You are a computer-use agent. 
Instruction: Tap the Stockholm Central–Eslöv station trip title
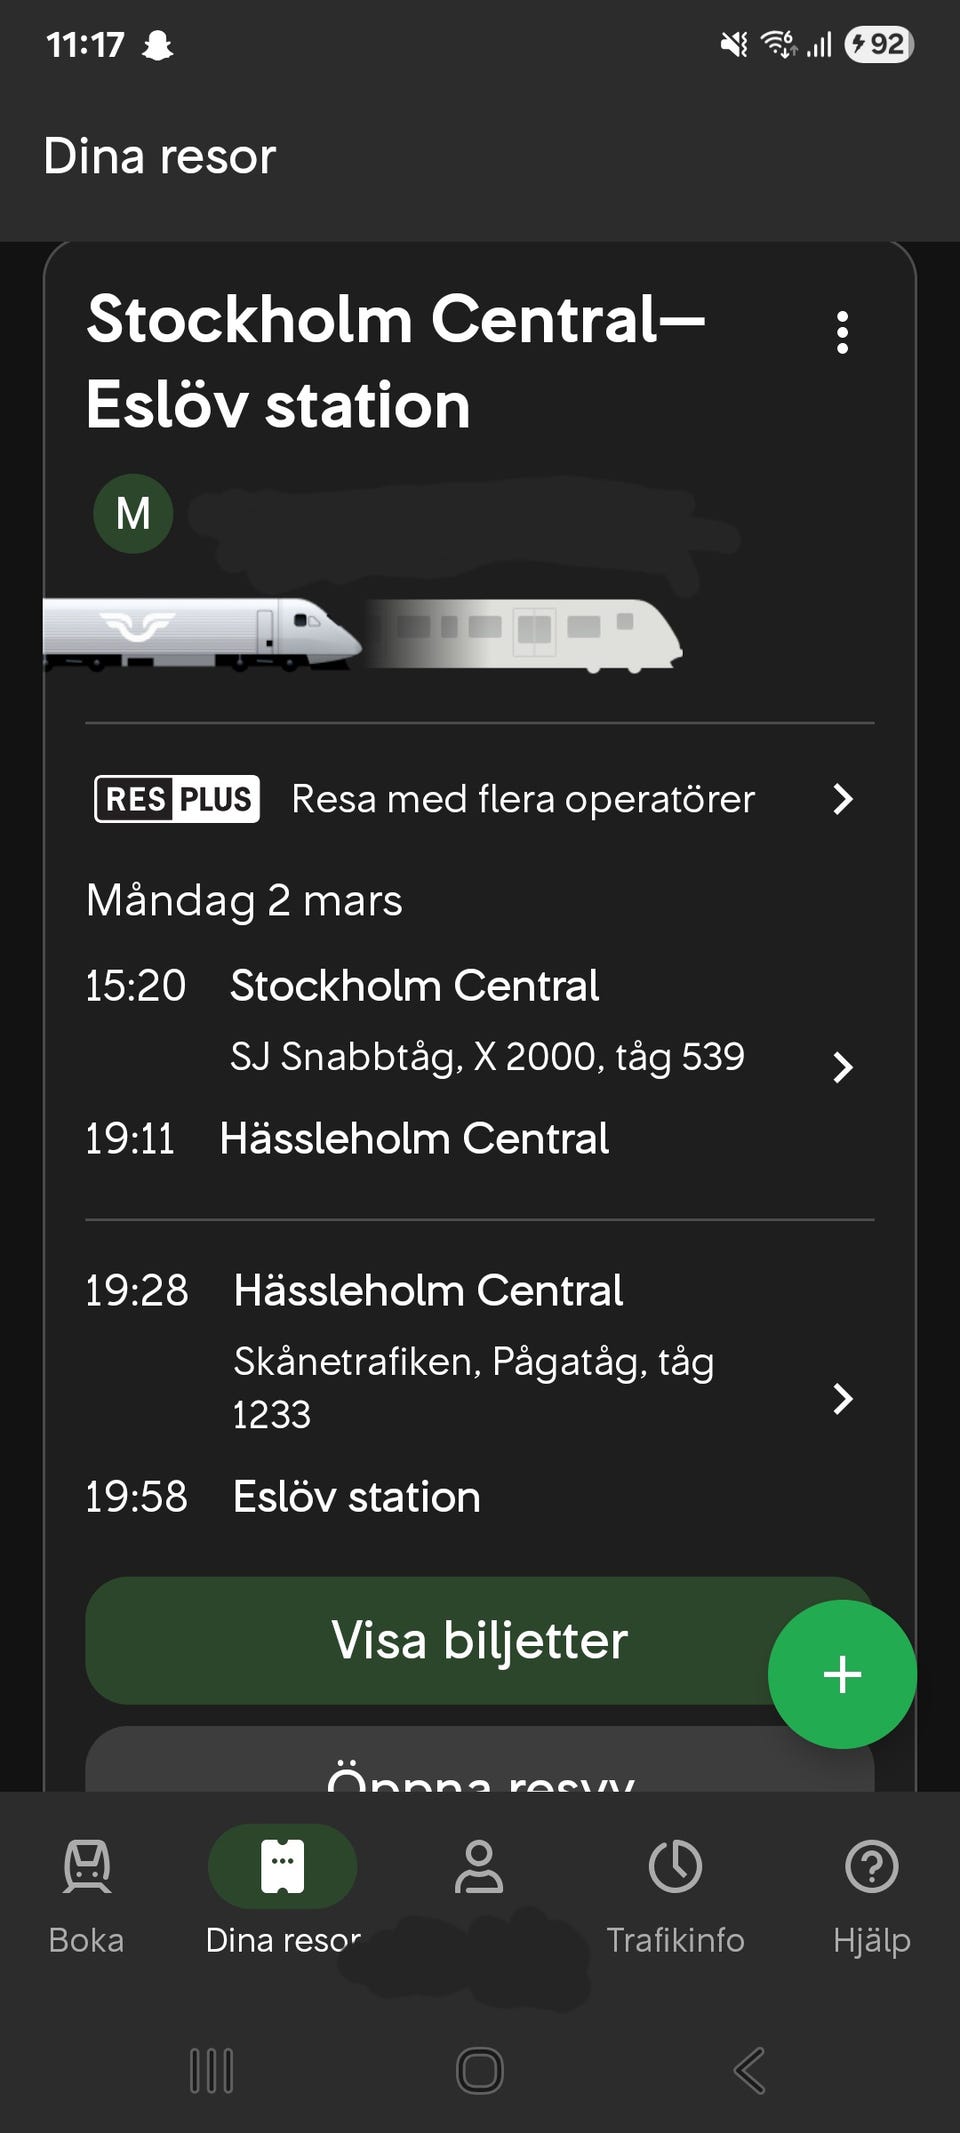click(396, 362)
